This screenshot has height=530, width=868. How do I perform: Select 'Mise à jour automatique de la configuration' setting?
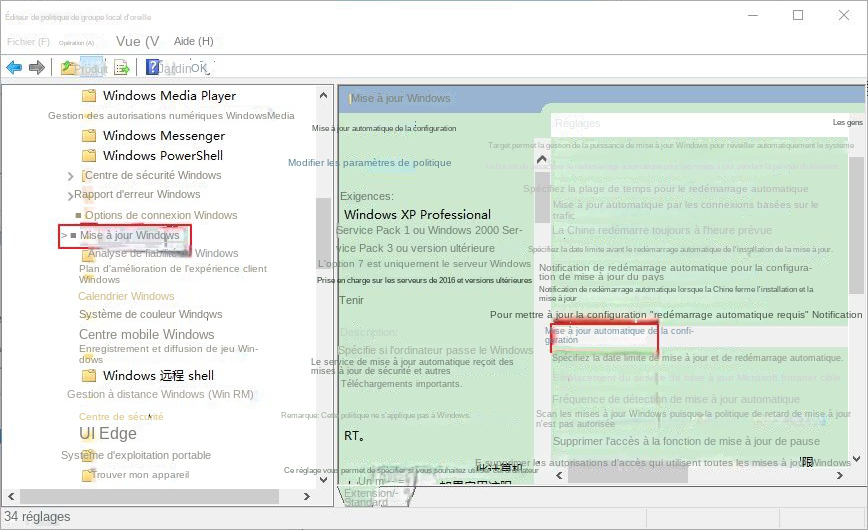click(x=619, y=335)
